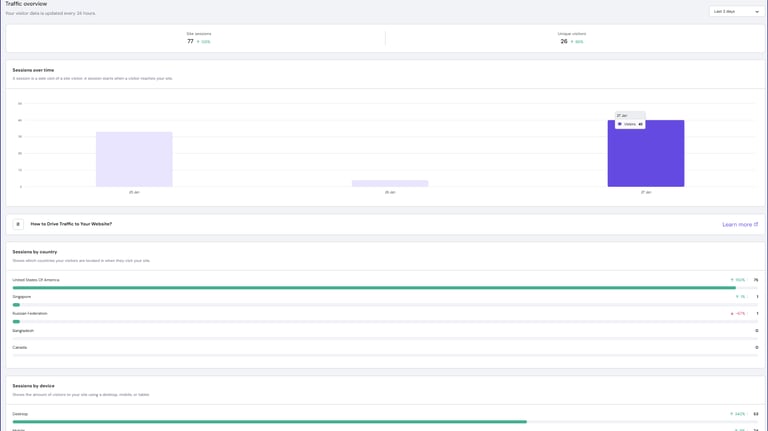Screen dimensions: 768x431
Task: Open the Last 3 days date range dropdown
Action: tap(736, 11)
